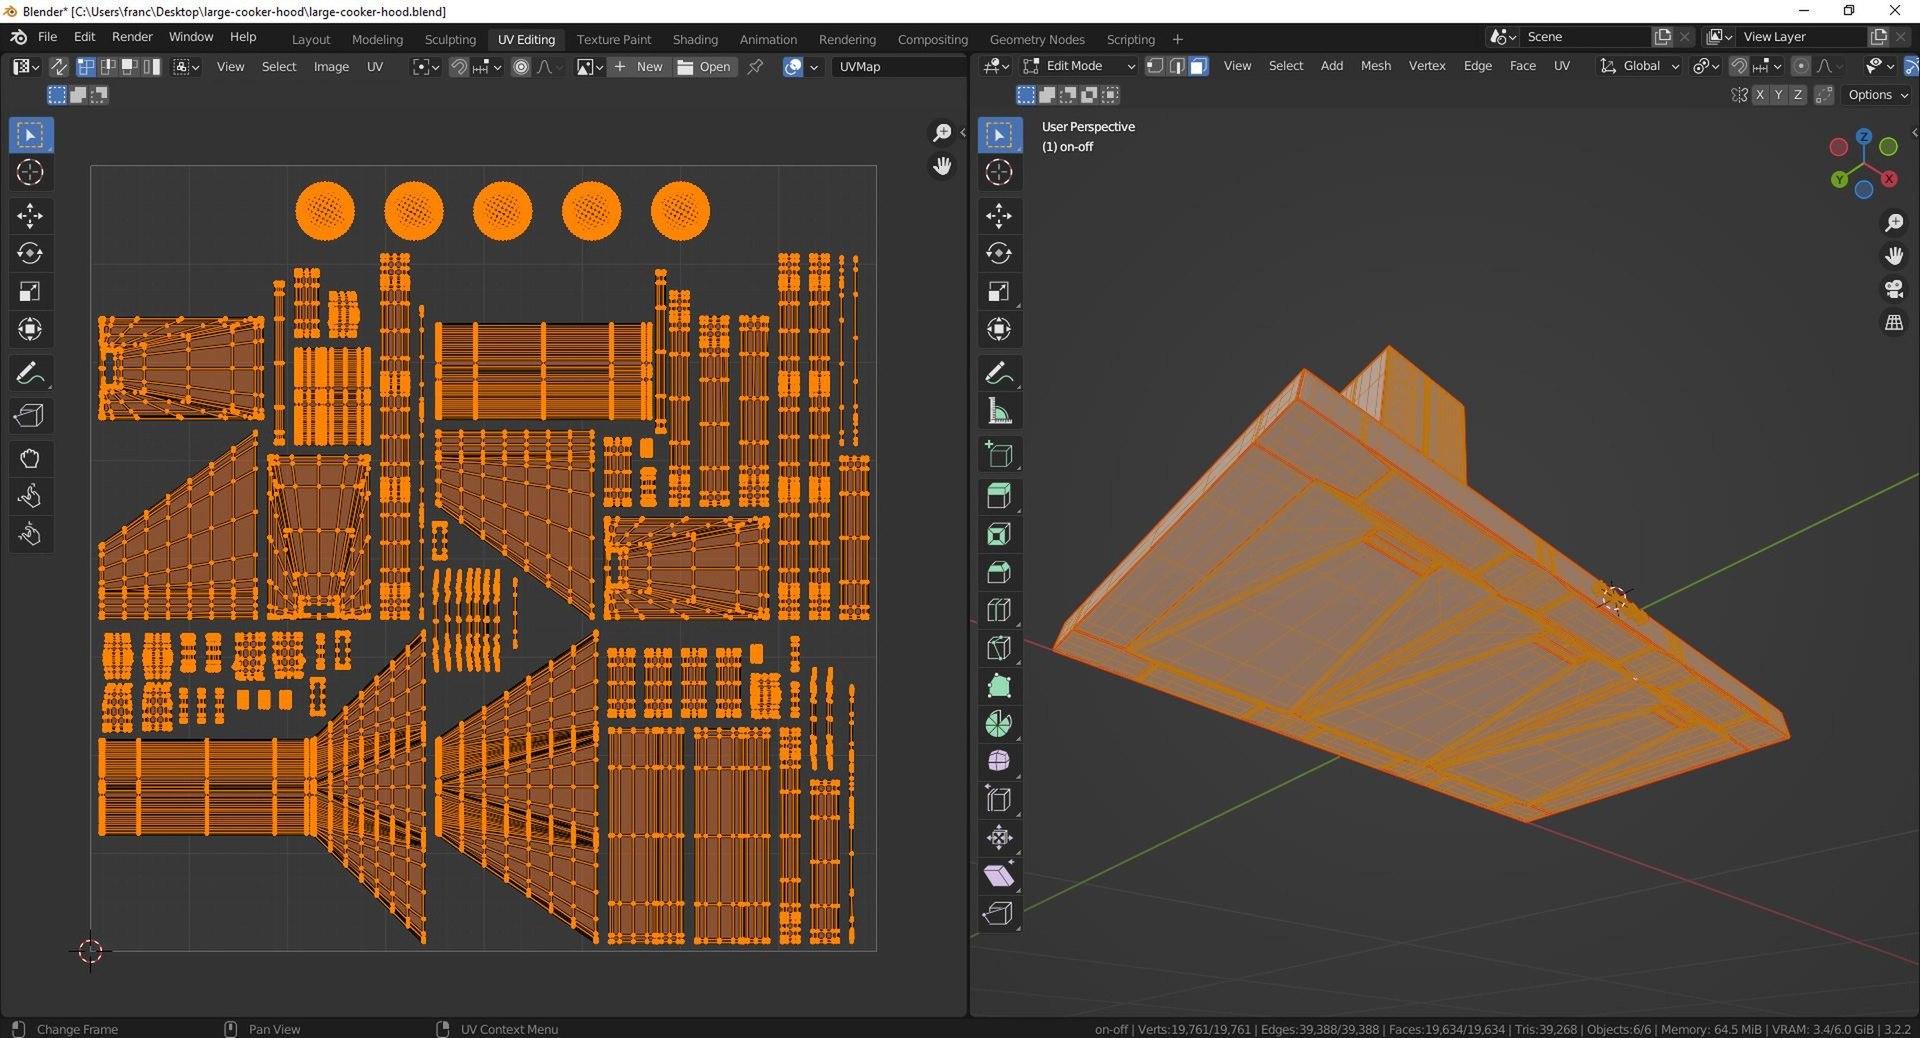Click the Open image button
Image resolution: width=1920 pixels, height=1038 pixels.
pyautogui.click(x=705, y=67)
